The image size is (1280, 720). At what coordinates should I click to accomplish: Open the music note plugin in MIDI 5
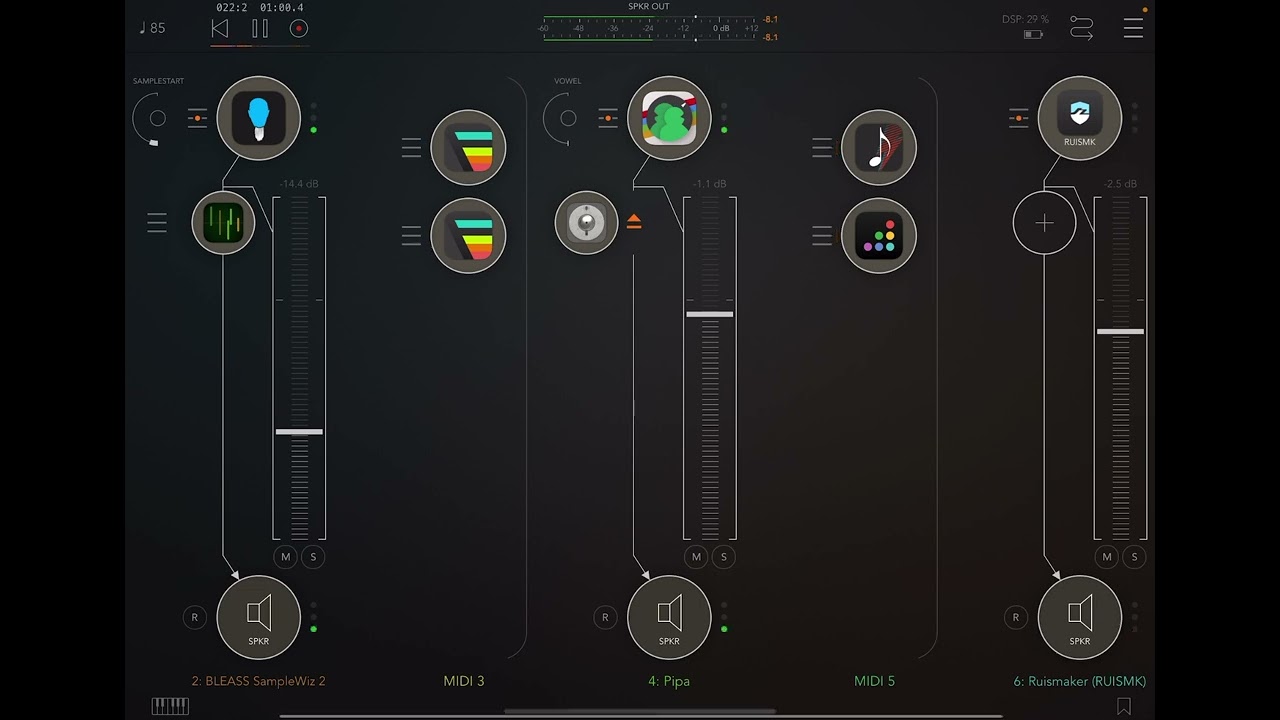point(879,148)
